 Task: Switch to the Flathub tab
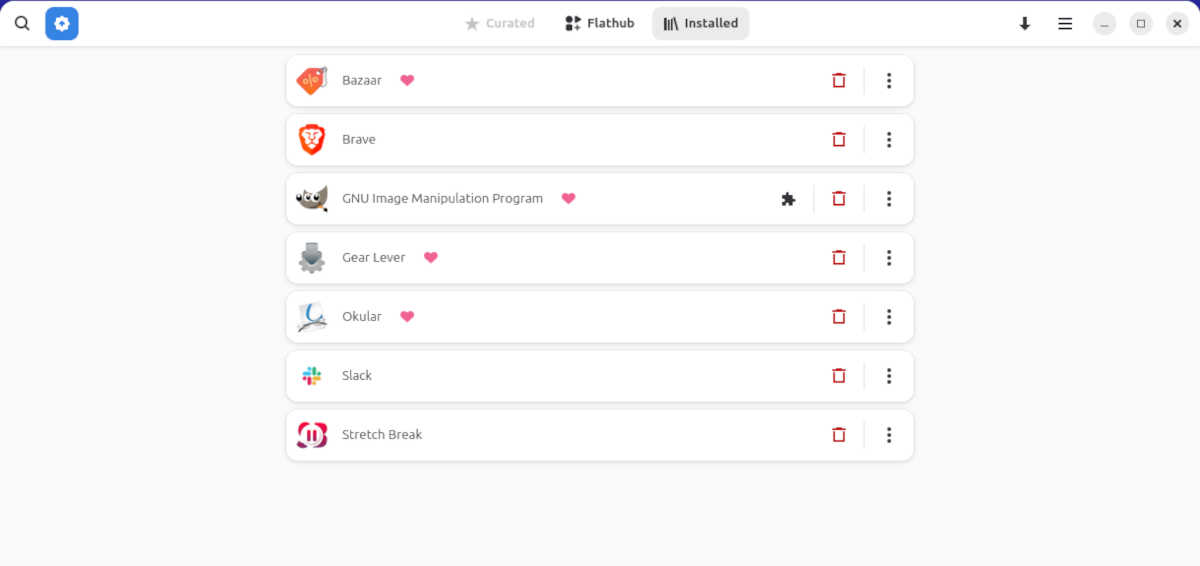pyautogui.click(x=599, y=23)
